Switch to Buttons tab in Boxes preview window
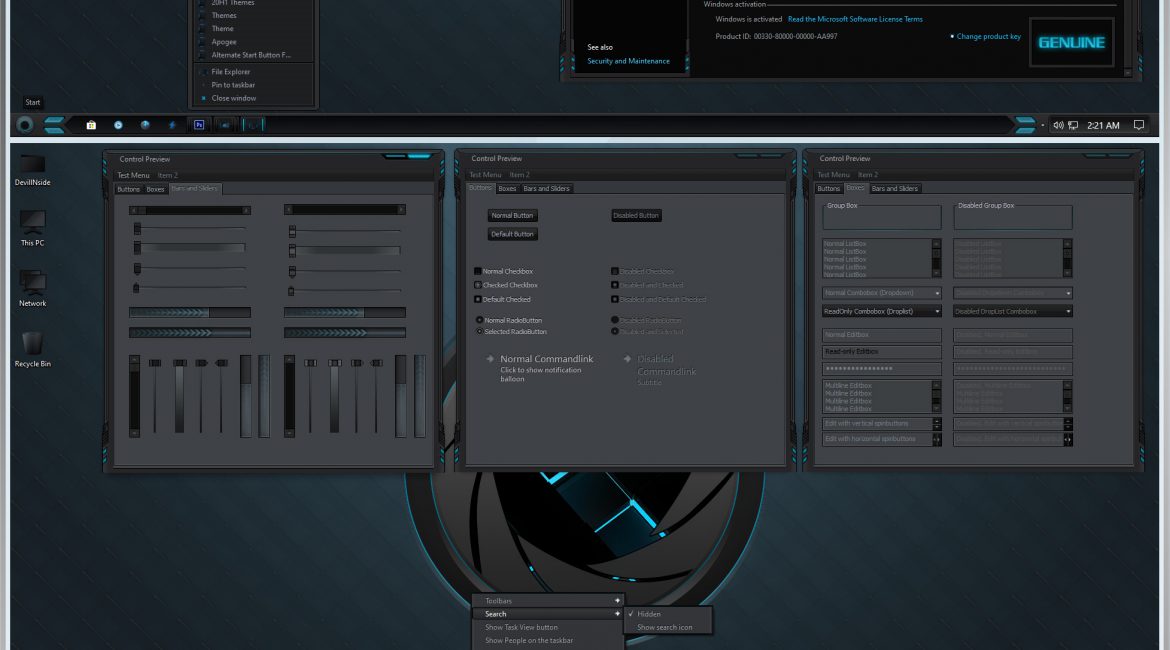The height and width of the screenshot is (650, 1170). (x=828, y=189)
